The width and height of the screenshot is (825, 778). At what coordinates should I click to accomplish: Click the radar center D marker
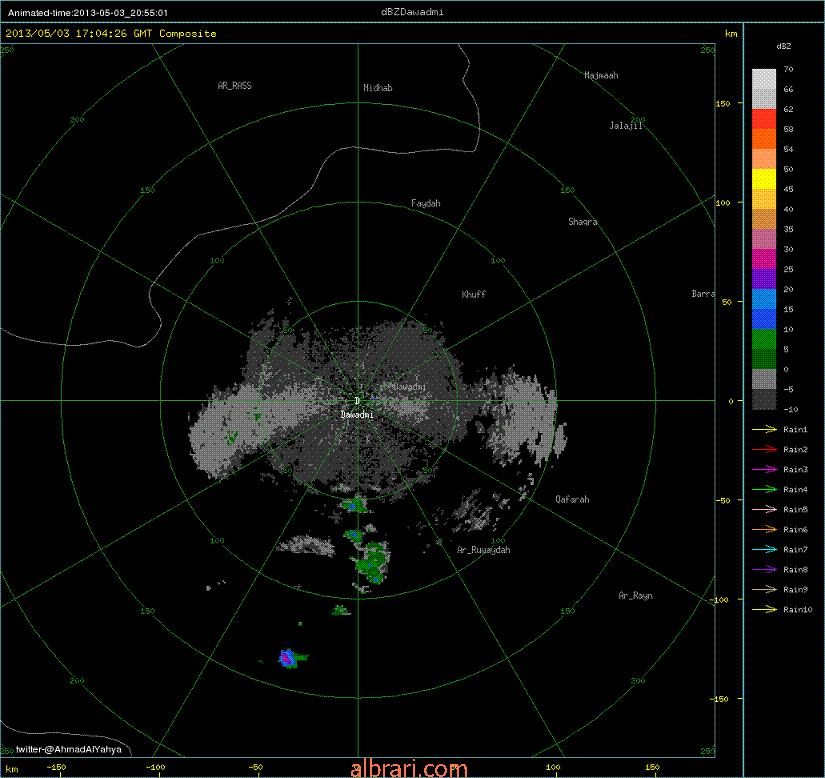coord(357,401)
